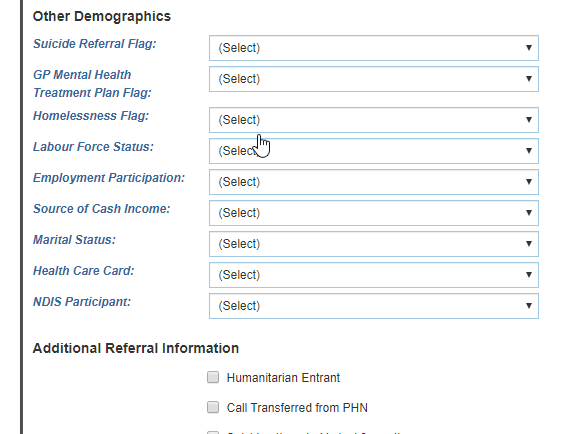
Task: Toggle the partially visible checkbox below PHN
Action: pos(213,433)
